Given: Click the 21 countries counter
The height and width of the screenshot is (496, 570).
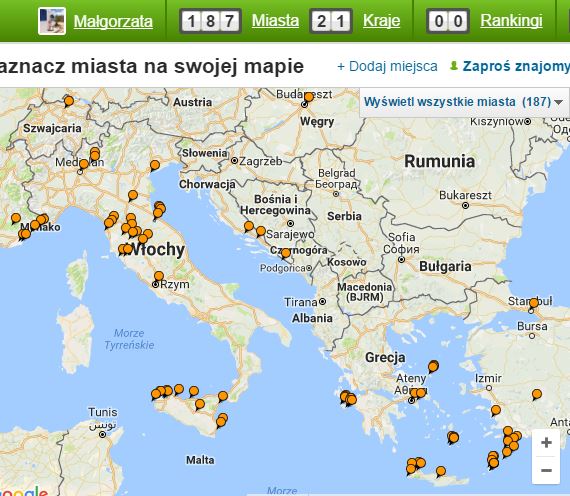Looking at the screenshot, I should coord(331,21).
